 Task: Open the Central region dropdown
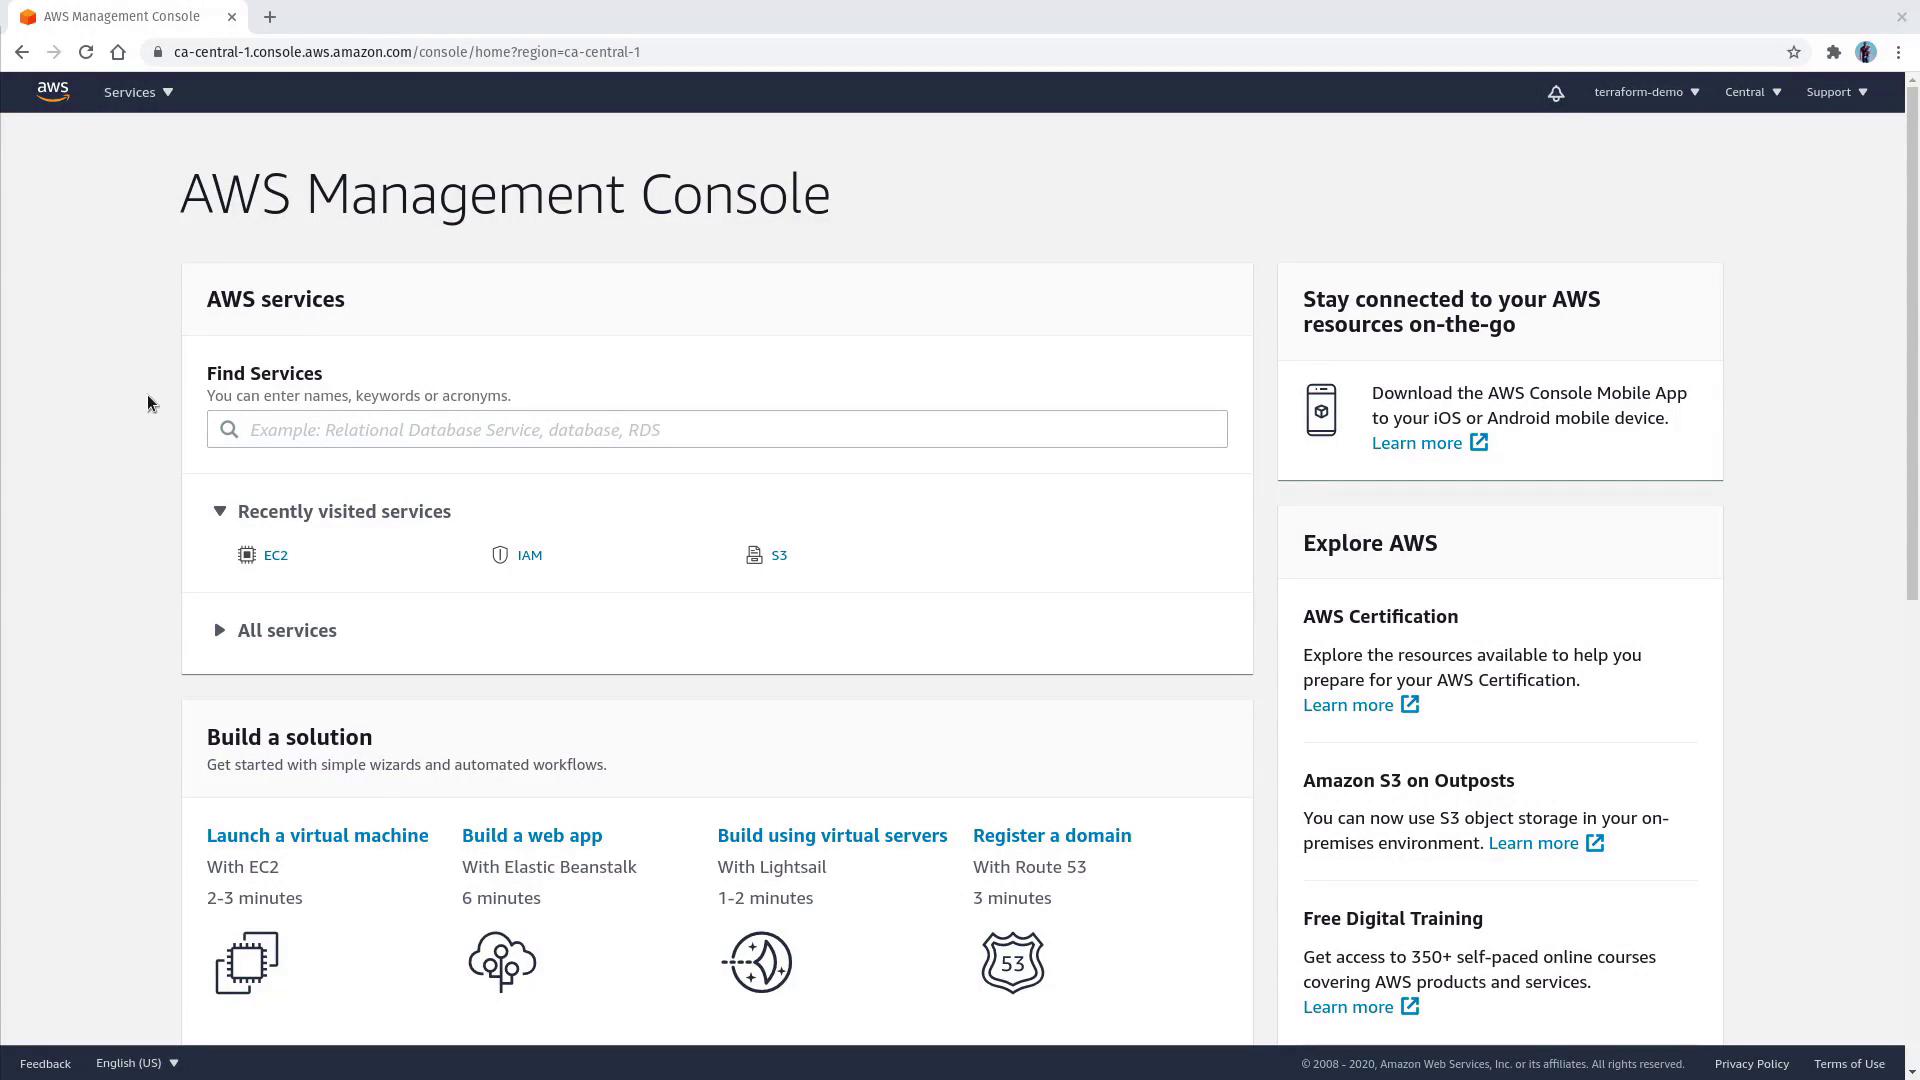pyautogui.click(x=1752, y=92)
